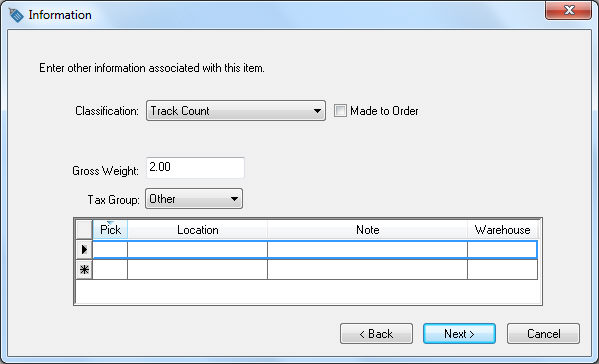Click the Note cell in current row

367,250
